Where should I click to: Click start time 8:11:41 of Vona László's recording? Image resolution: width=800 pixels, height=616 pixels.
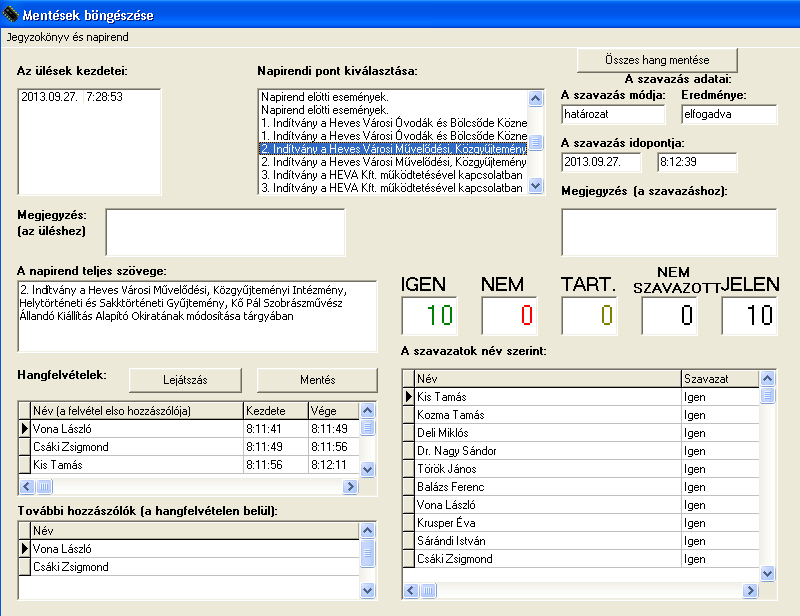tap(276, 429)
